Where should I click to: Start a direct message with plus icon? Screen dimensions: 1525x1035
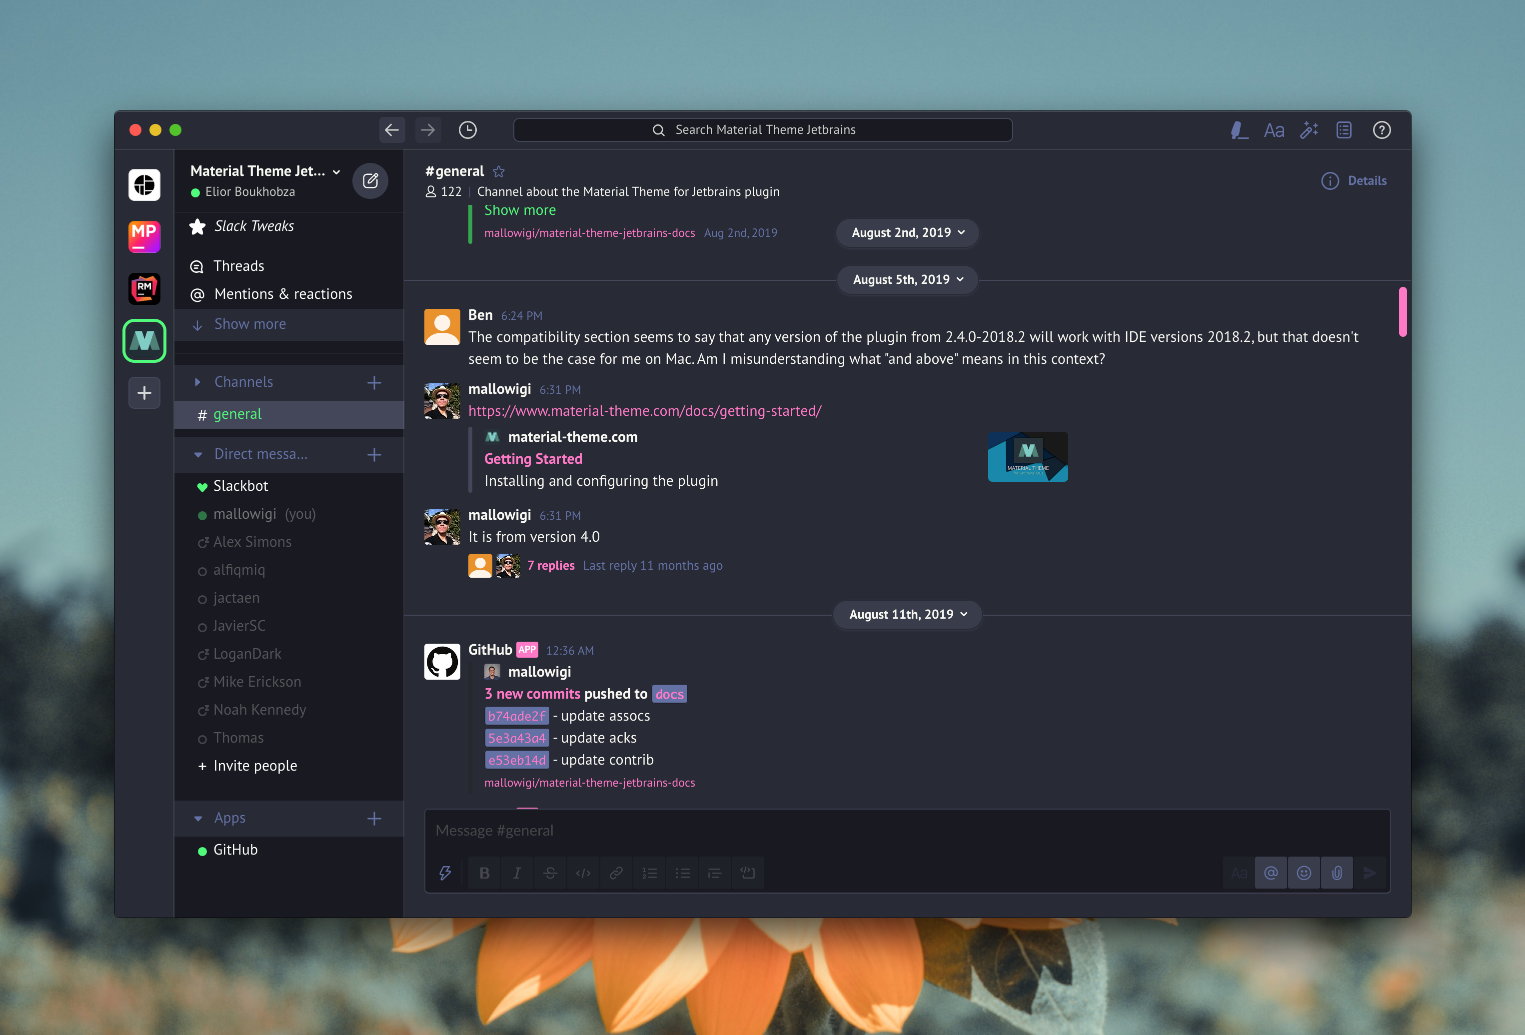pos(374,454)
